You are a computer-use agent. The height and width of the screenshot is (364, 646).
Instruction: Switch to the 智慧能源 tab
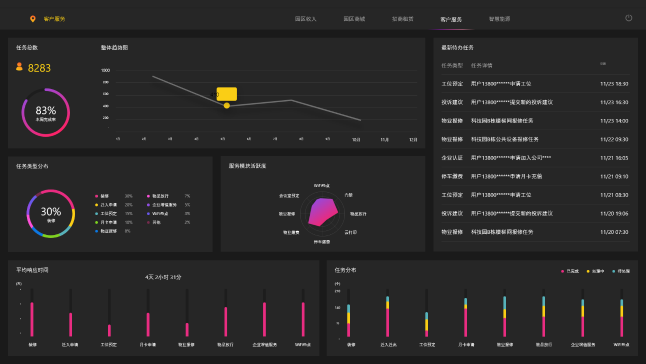click(499, 19)
